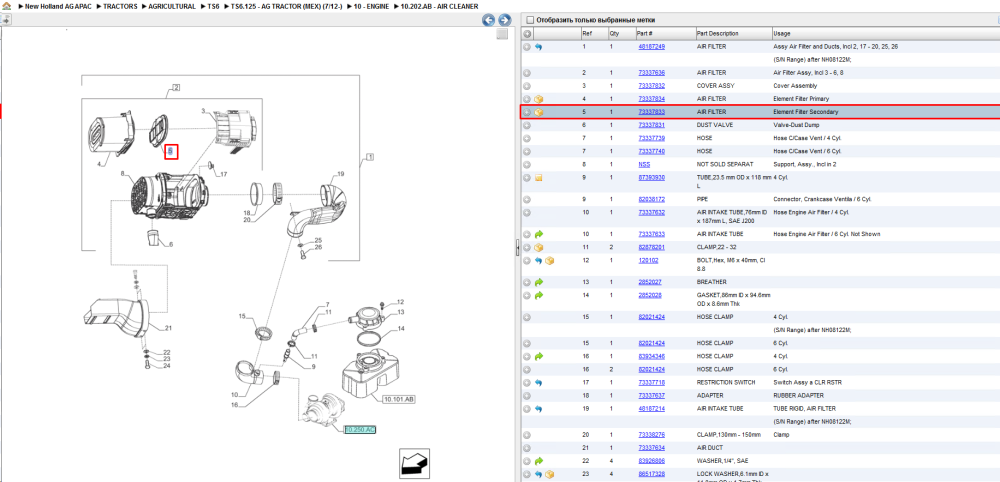Open 'AGRICULTURAL' breadcrumb
The width and height of the screenshot is (1000, 482).
click(x=172, y=6)
